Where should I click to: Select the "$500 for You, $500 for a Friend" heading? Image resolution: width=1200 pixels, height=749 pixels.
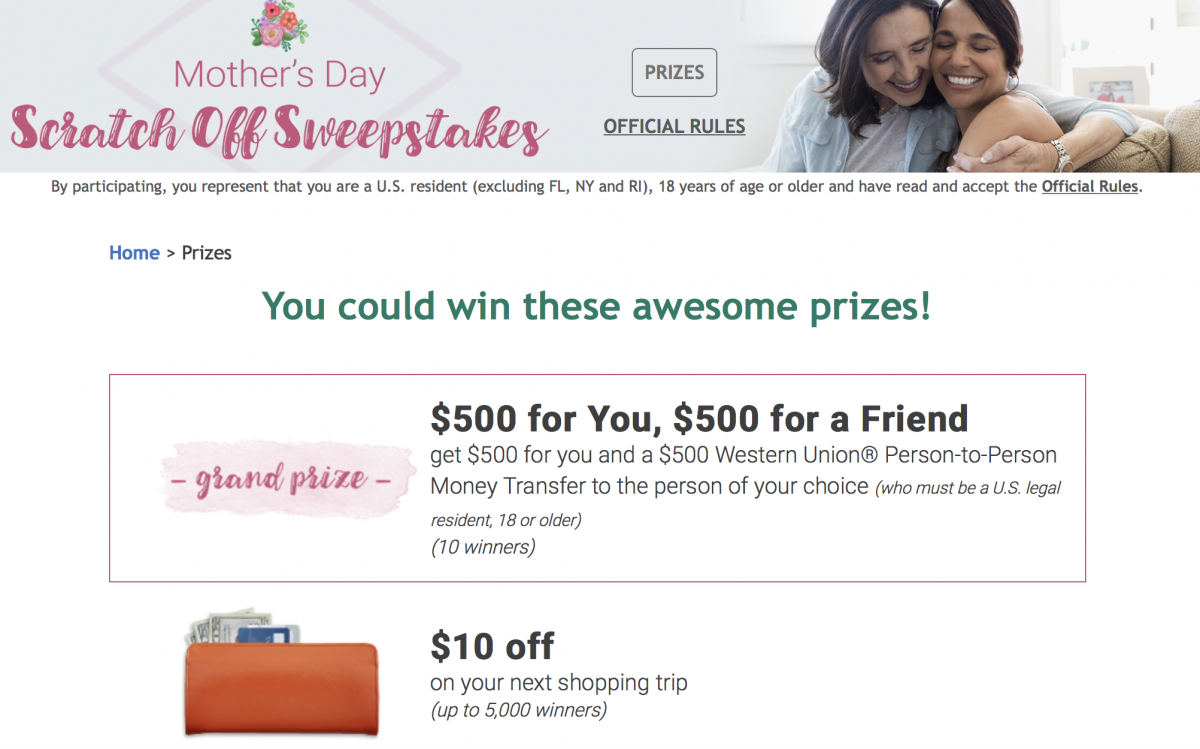[699, 418]
